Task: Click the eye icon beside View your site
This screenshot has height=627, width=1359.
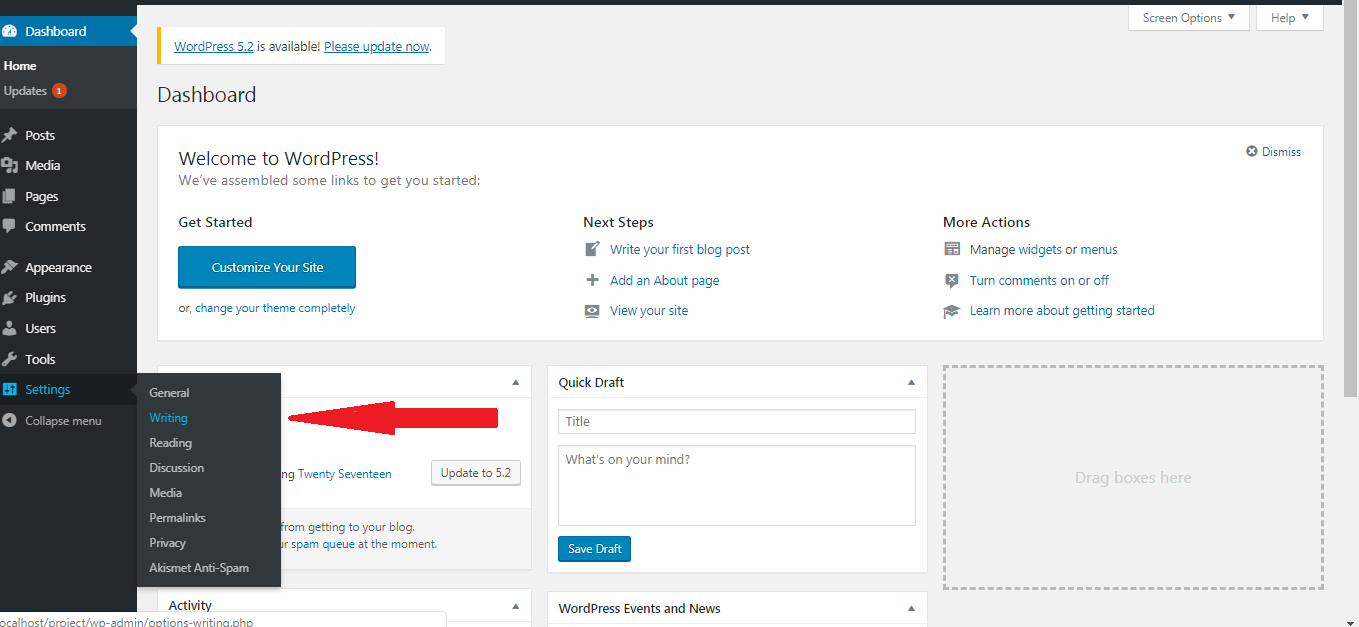Action: pos(593,311)
